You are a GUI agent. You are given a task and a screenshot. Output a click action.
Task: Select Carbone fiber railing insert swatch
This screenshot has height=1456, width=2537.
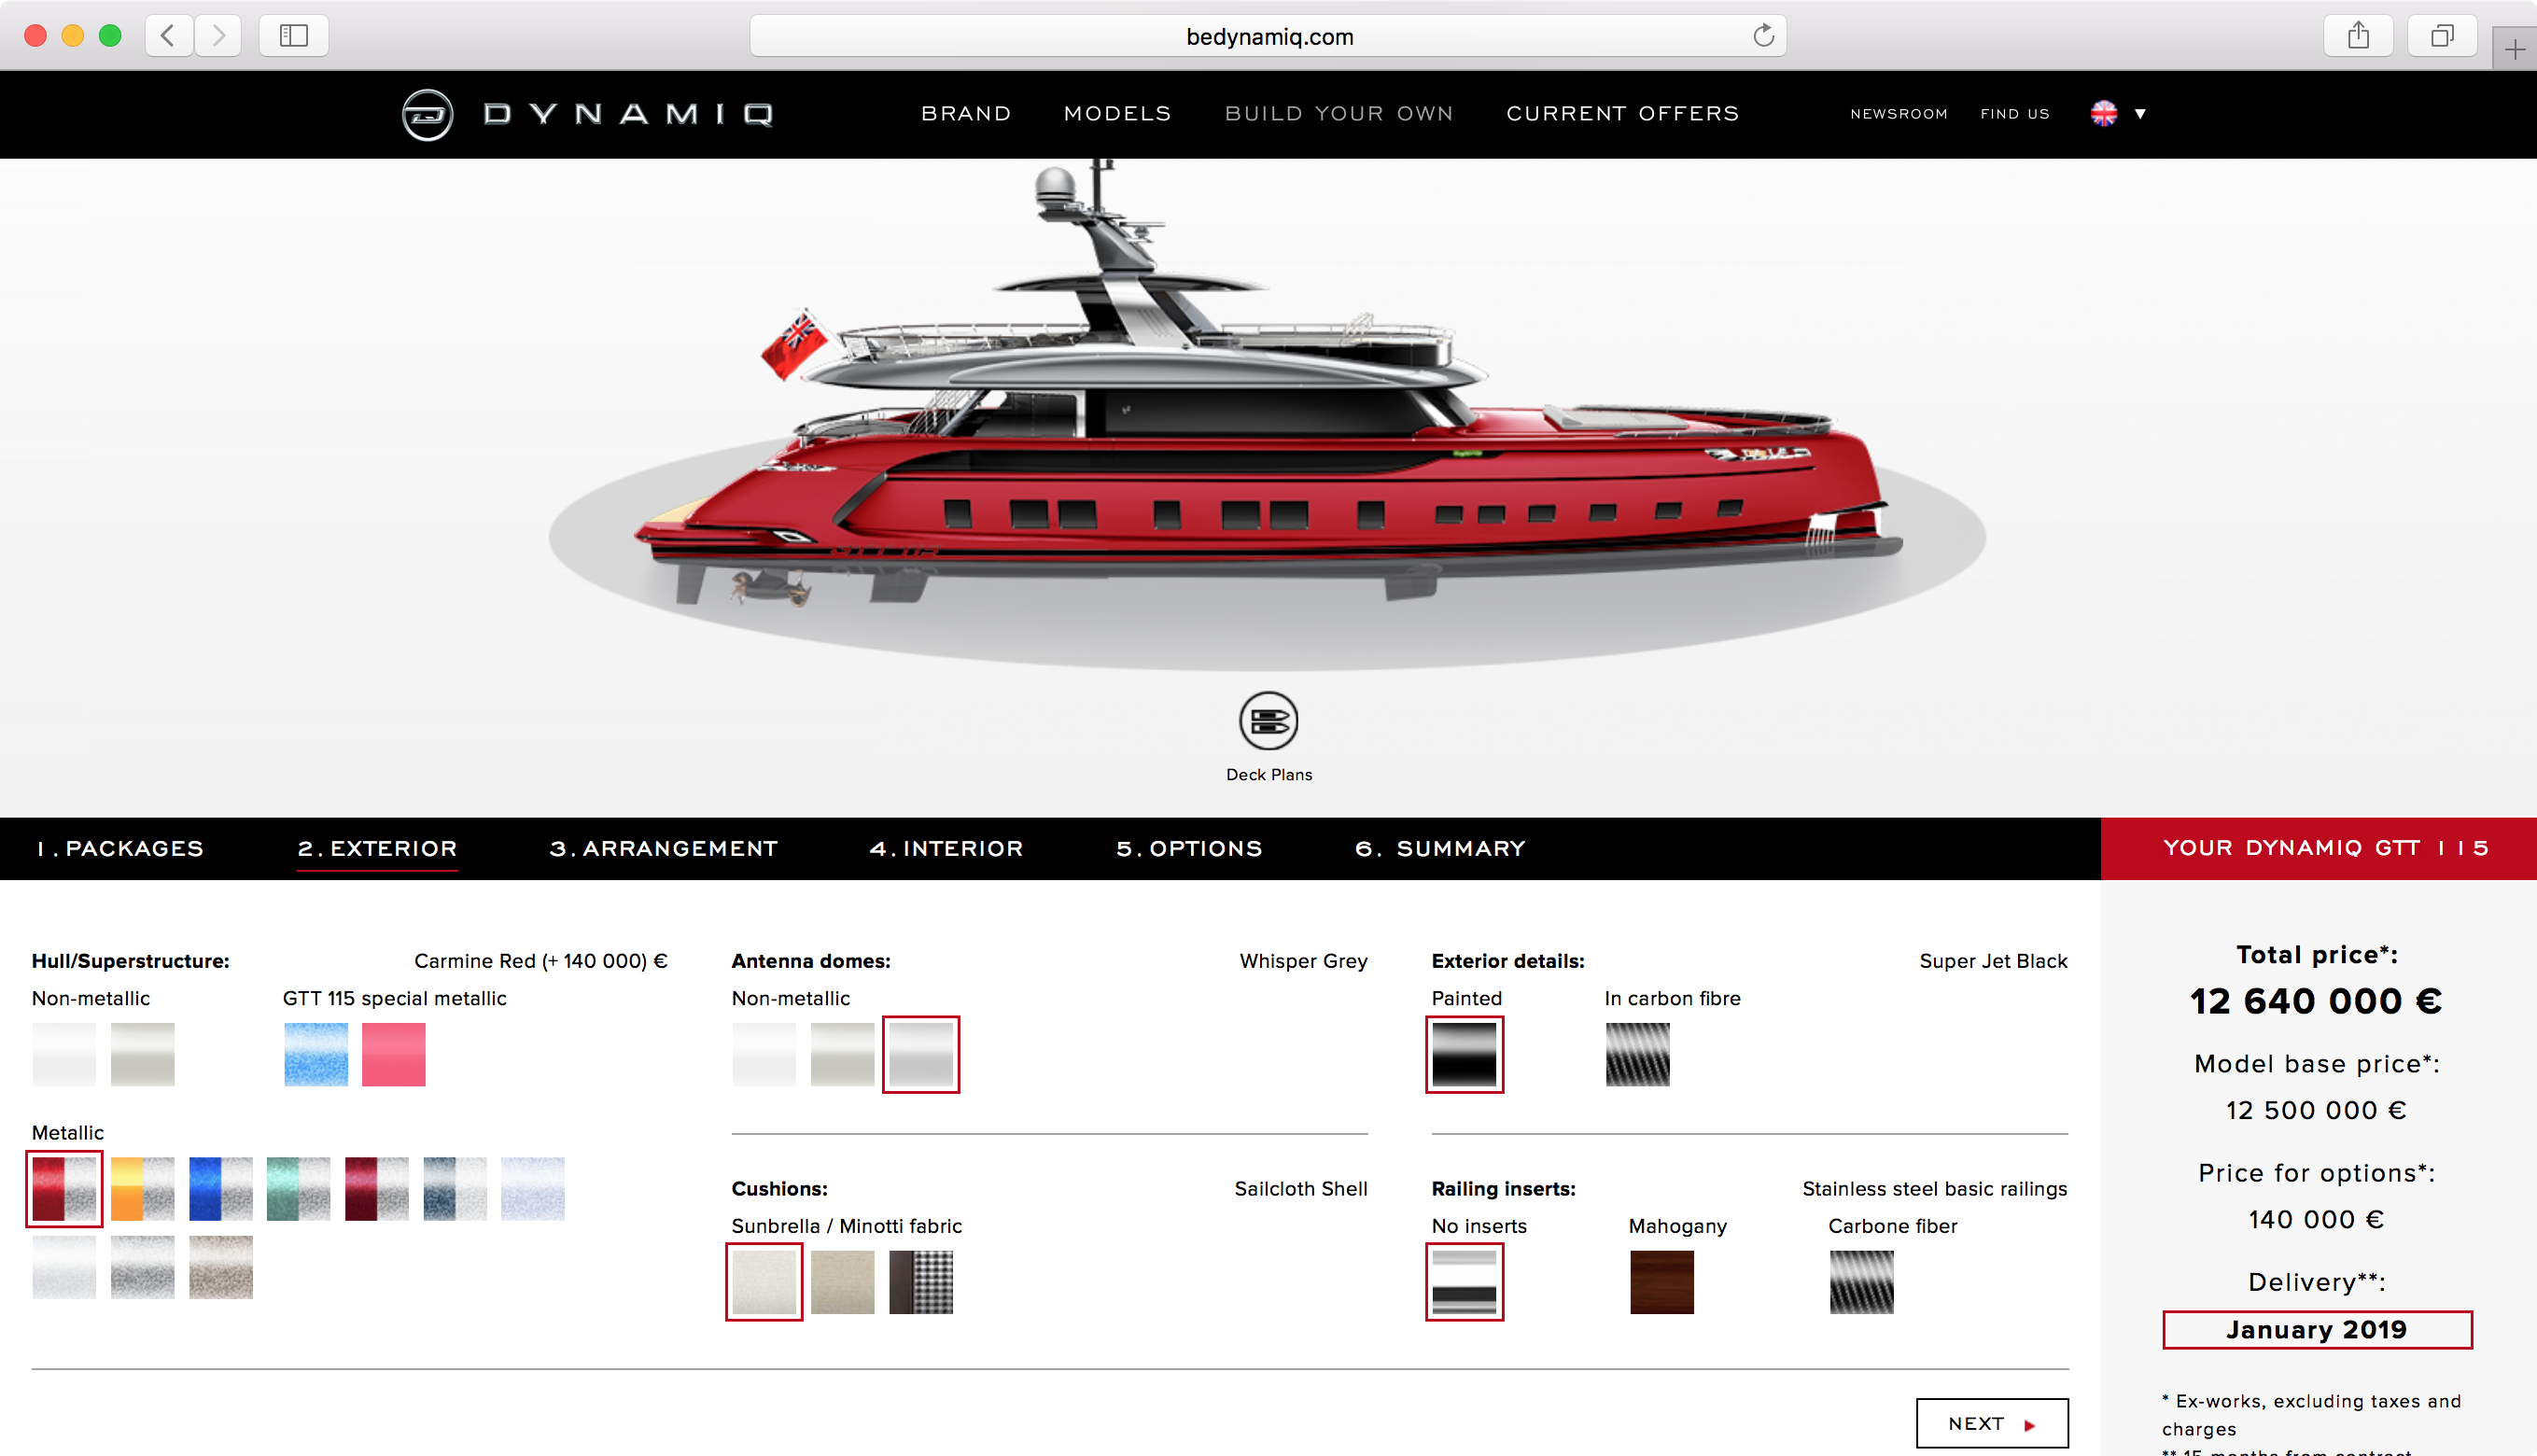coord(1861,1282)
